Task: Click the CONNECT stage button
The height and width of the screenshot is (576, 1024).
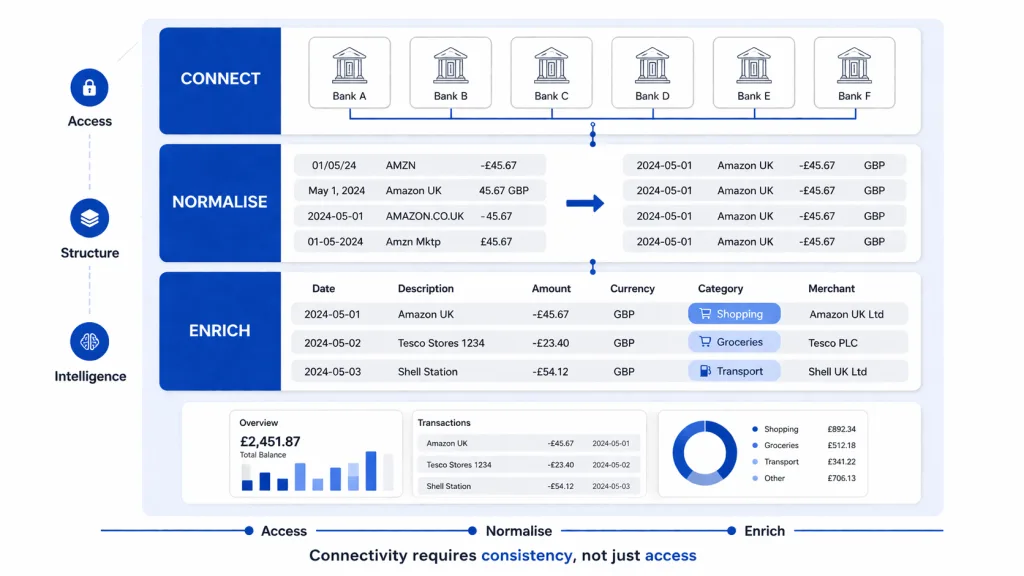Action: coord(220,79)
